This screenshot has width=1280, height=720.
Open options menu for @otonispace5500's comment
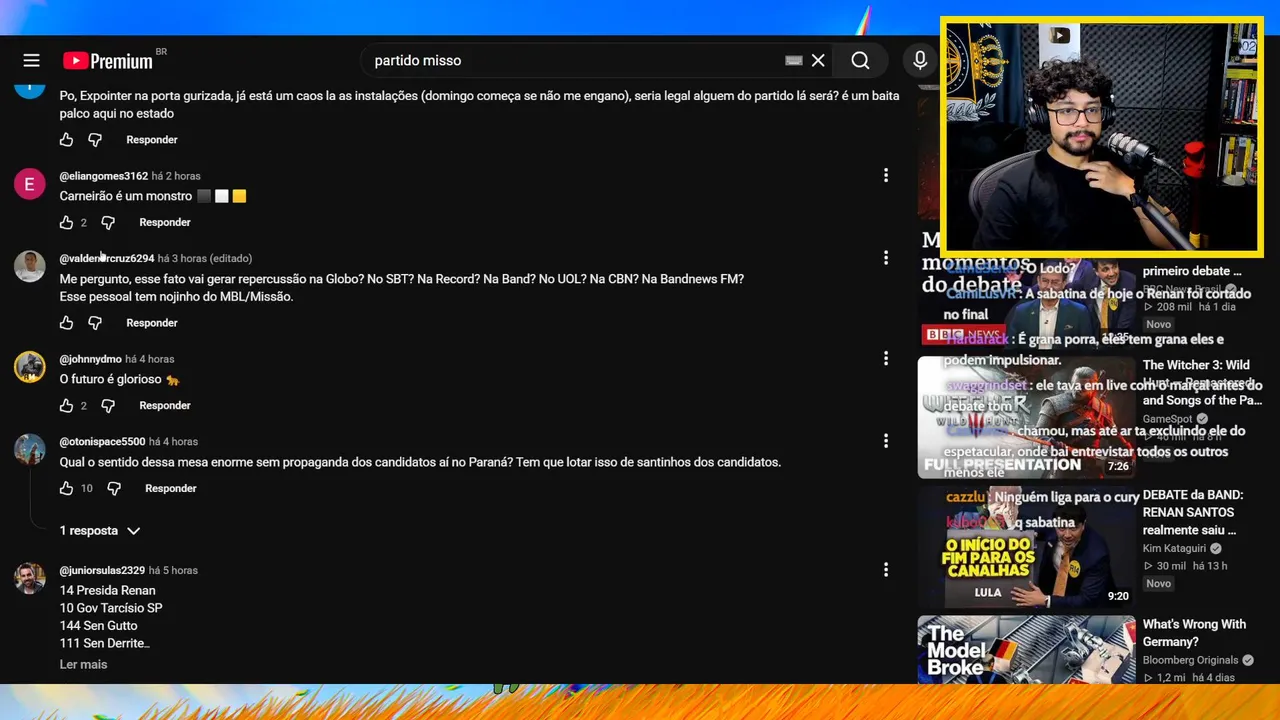click(x=885, y=441)
